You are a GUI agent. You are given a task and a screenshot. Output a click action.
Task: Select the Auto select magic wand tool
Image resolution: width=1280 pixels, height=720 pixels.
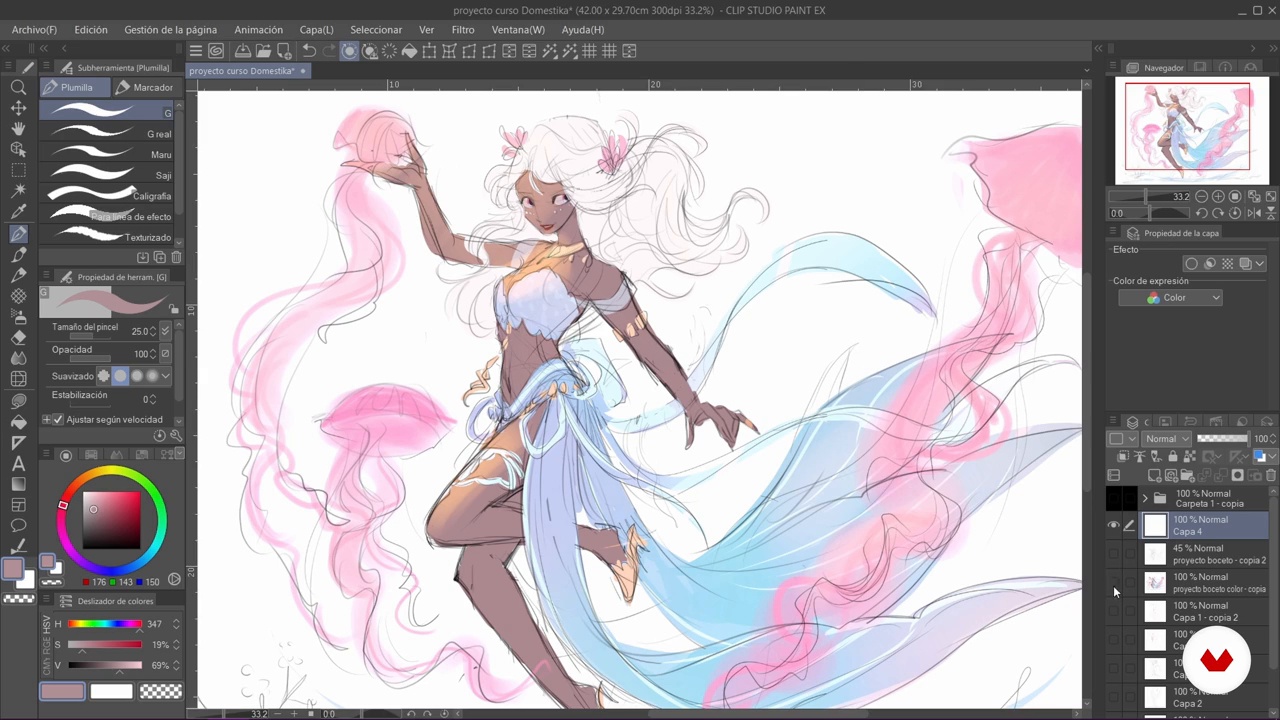click(18, 191)
